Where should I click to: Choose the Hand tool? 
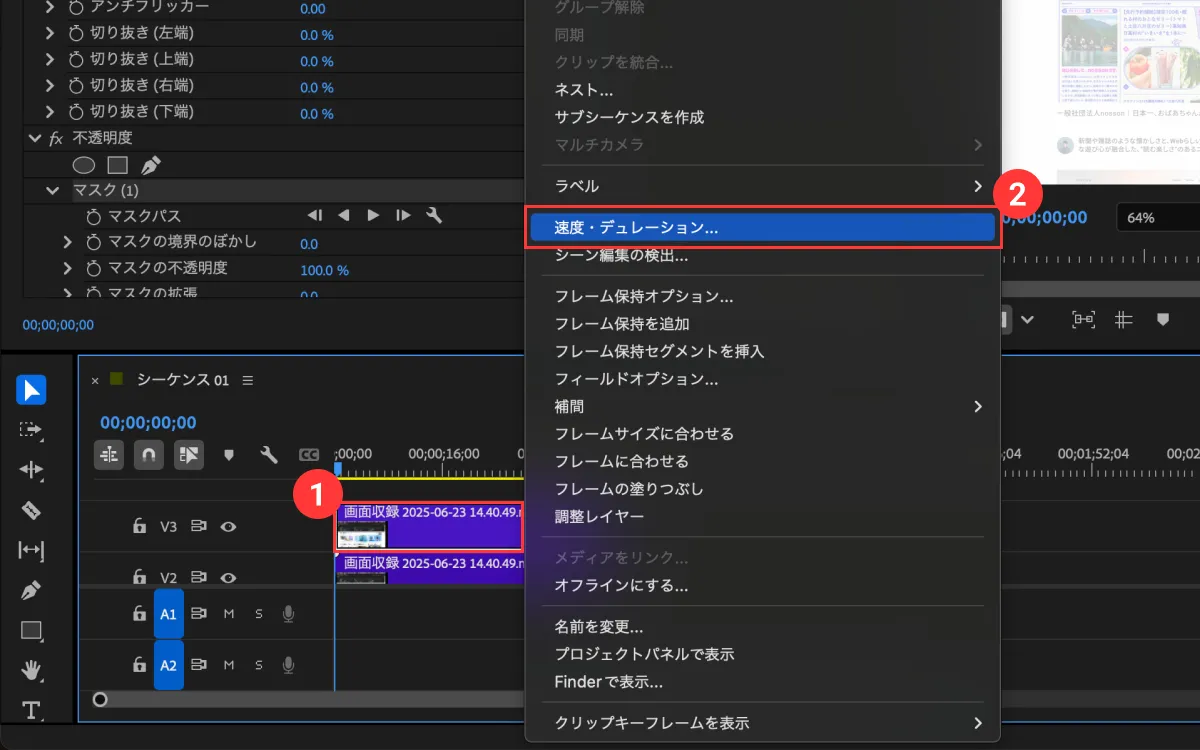(x=31, y=670)
